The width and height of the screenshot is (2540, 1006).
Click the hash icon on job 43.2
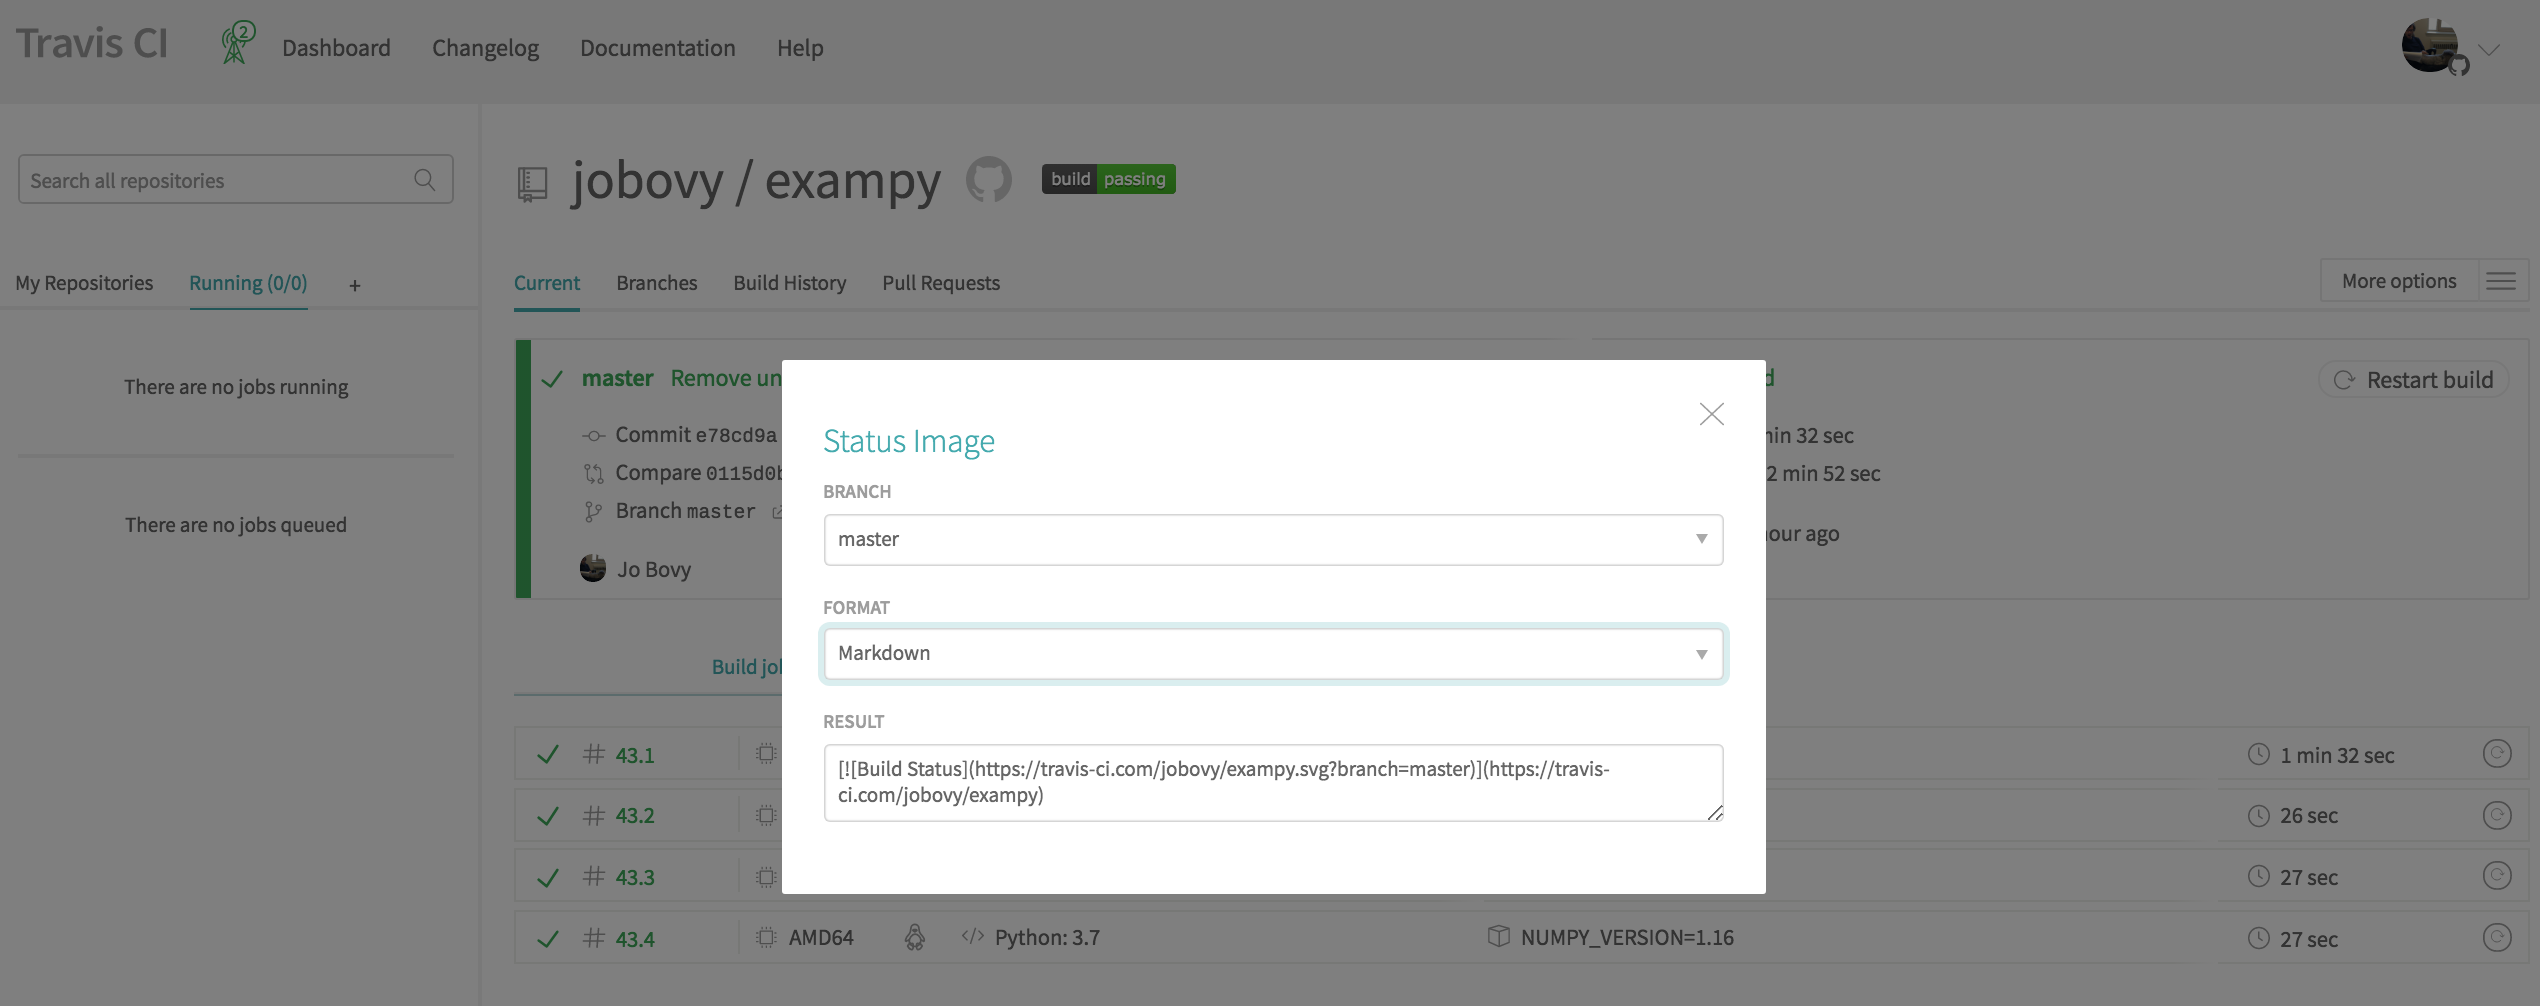pyautogui.click(x=594, y=815)
